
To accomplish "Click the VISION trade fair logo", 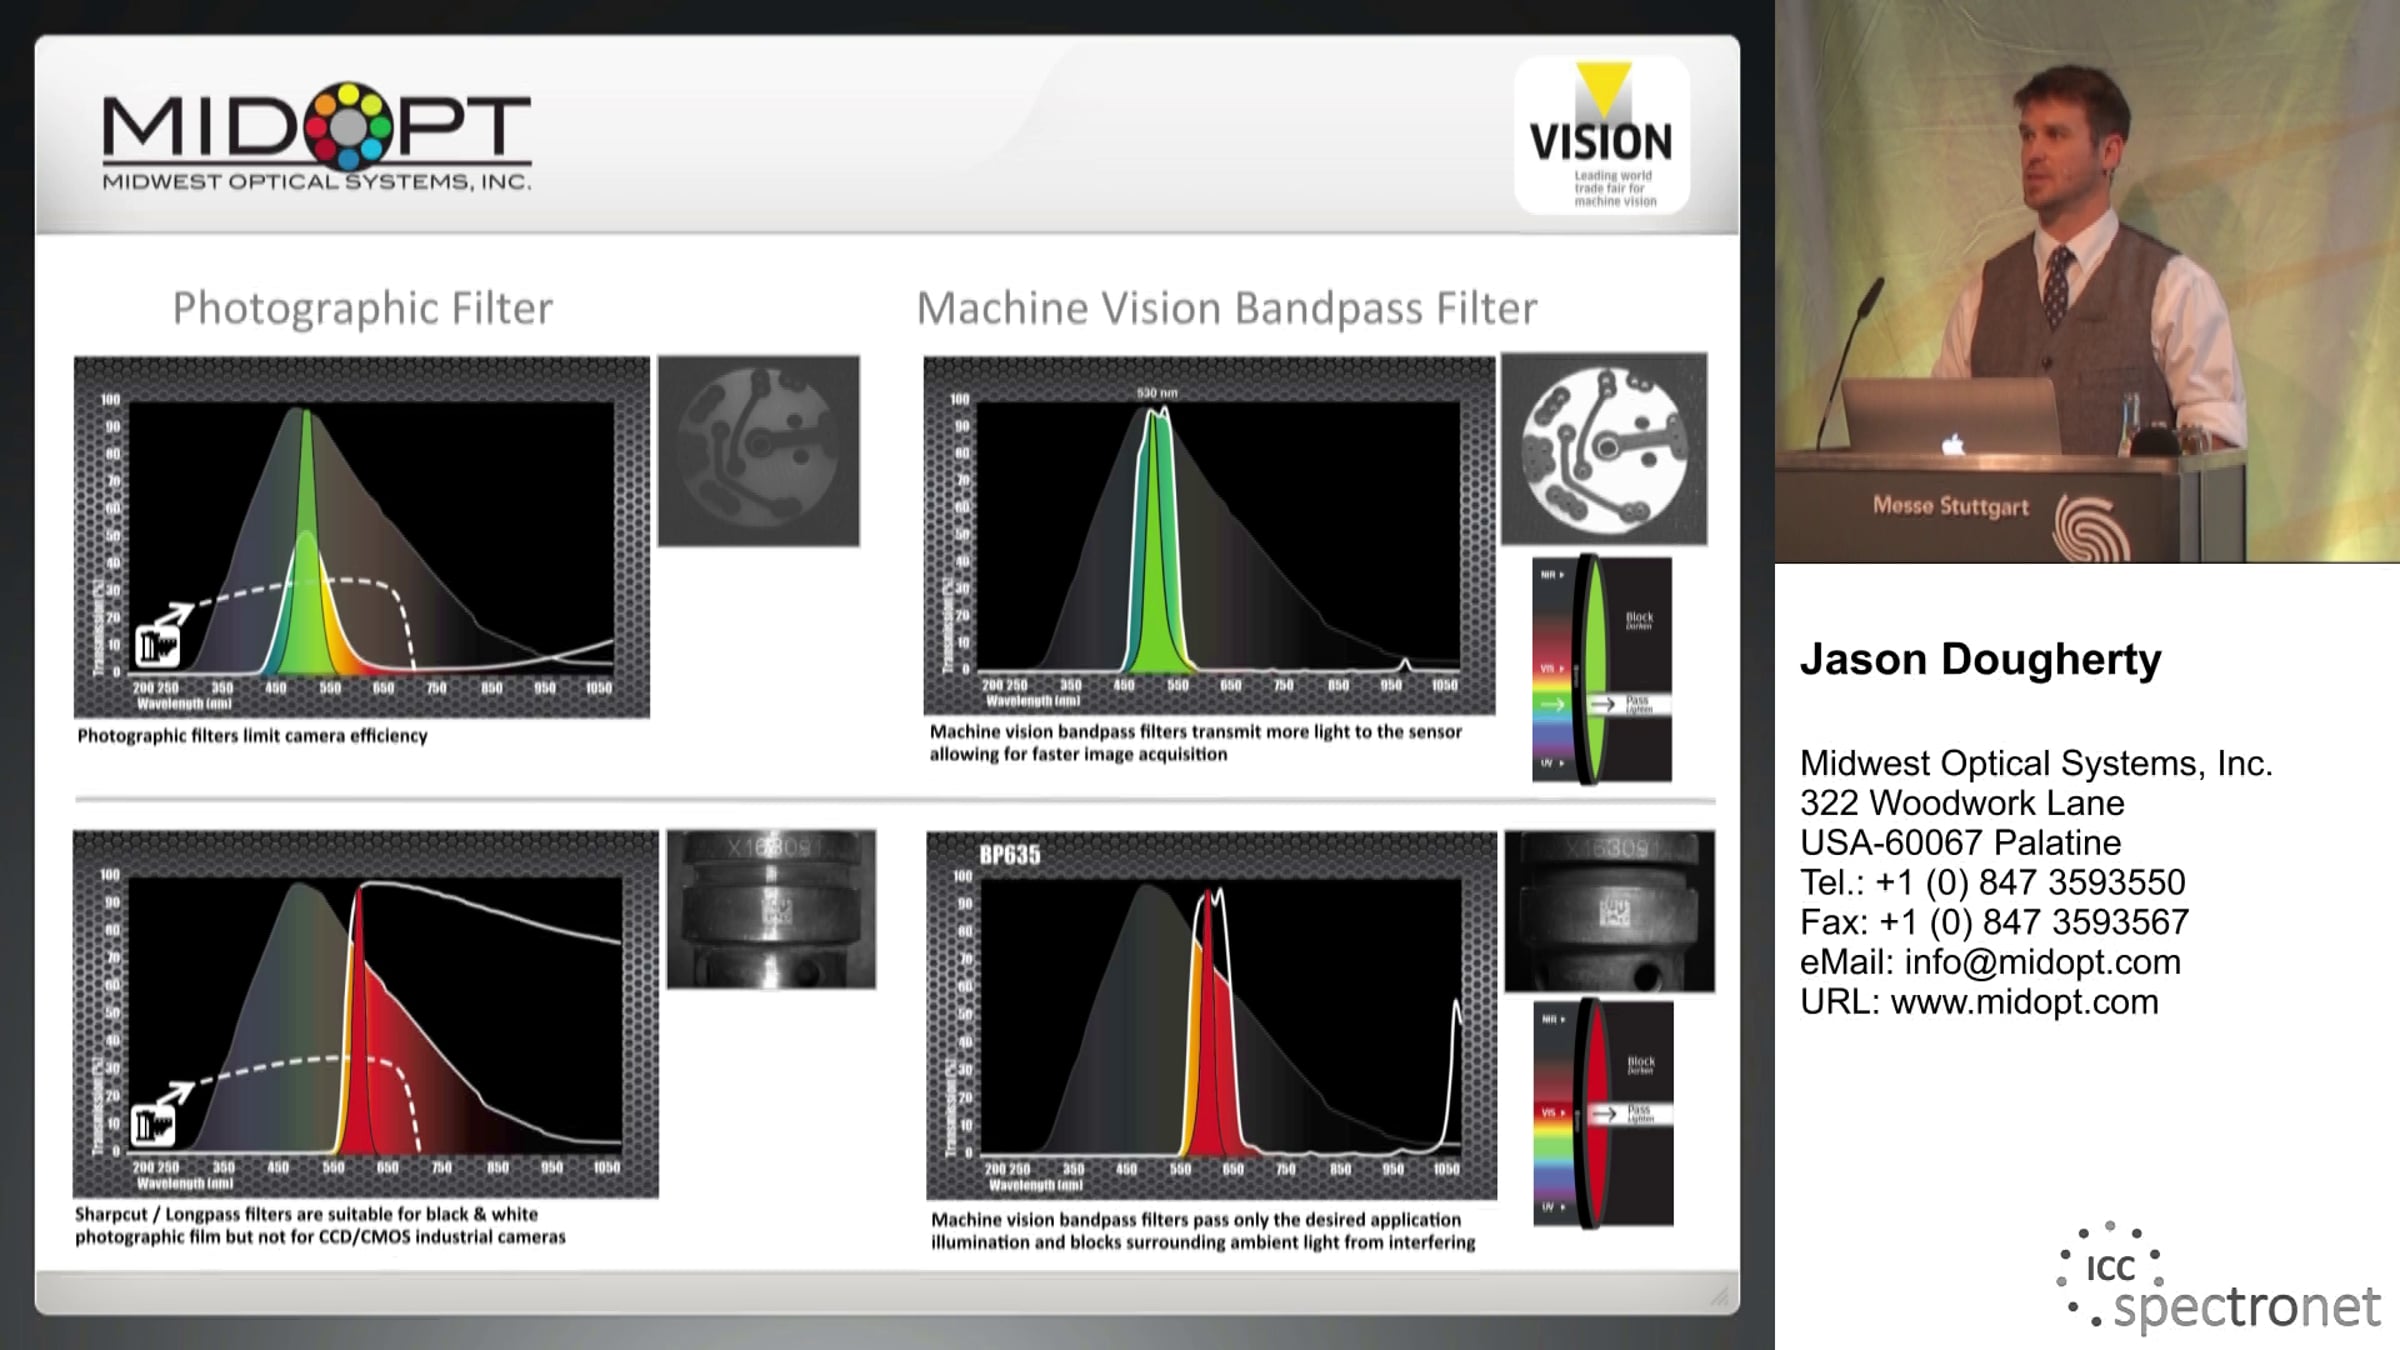I will coord(1602,135).
